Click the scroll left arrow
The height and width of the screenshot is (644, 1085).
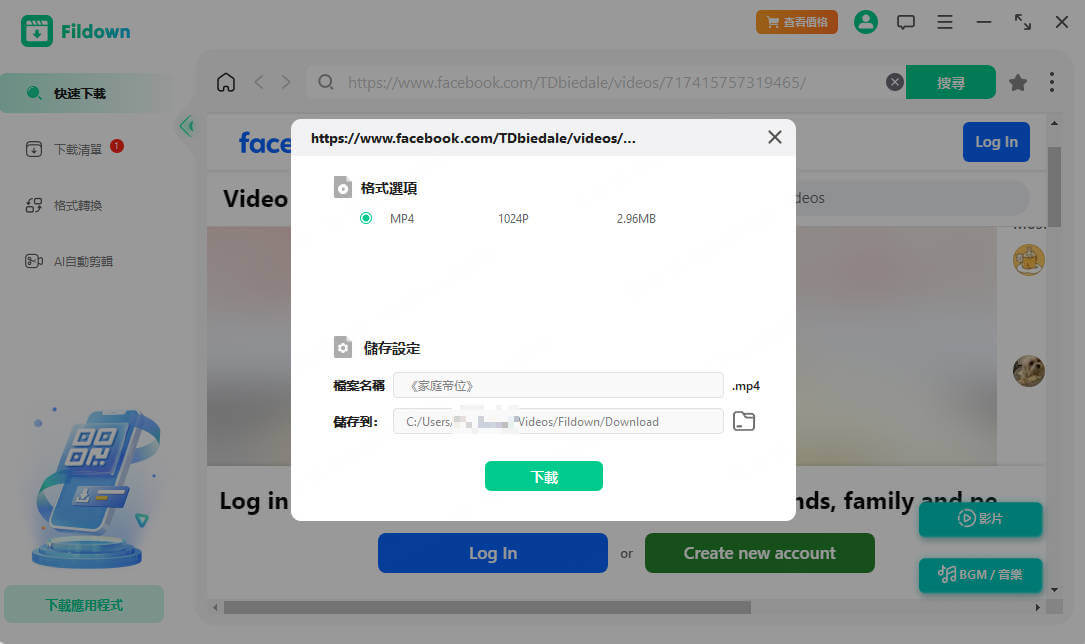click(x=215, y=607)
